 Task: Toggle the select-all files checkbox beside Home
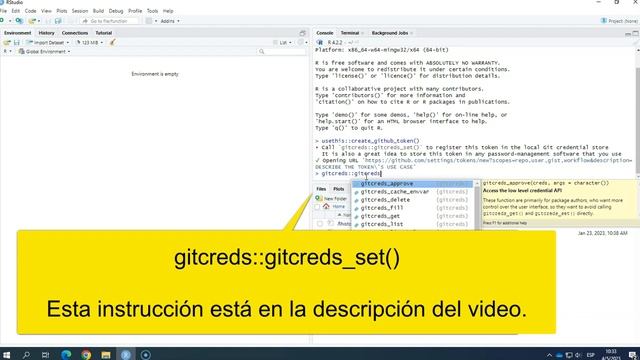coord(318,207)
